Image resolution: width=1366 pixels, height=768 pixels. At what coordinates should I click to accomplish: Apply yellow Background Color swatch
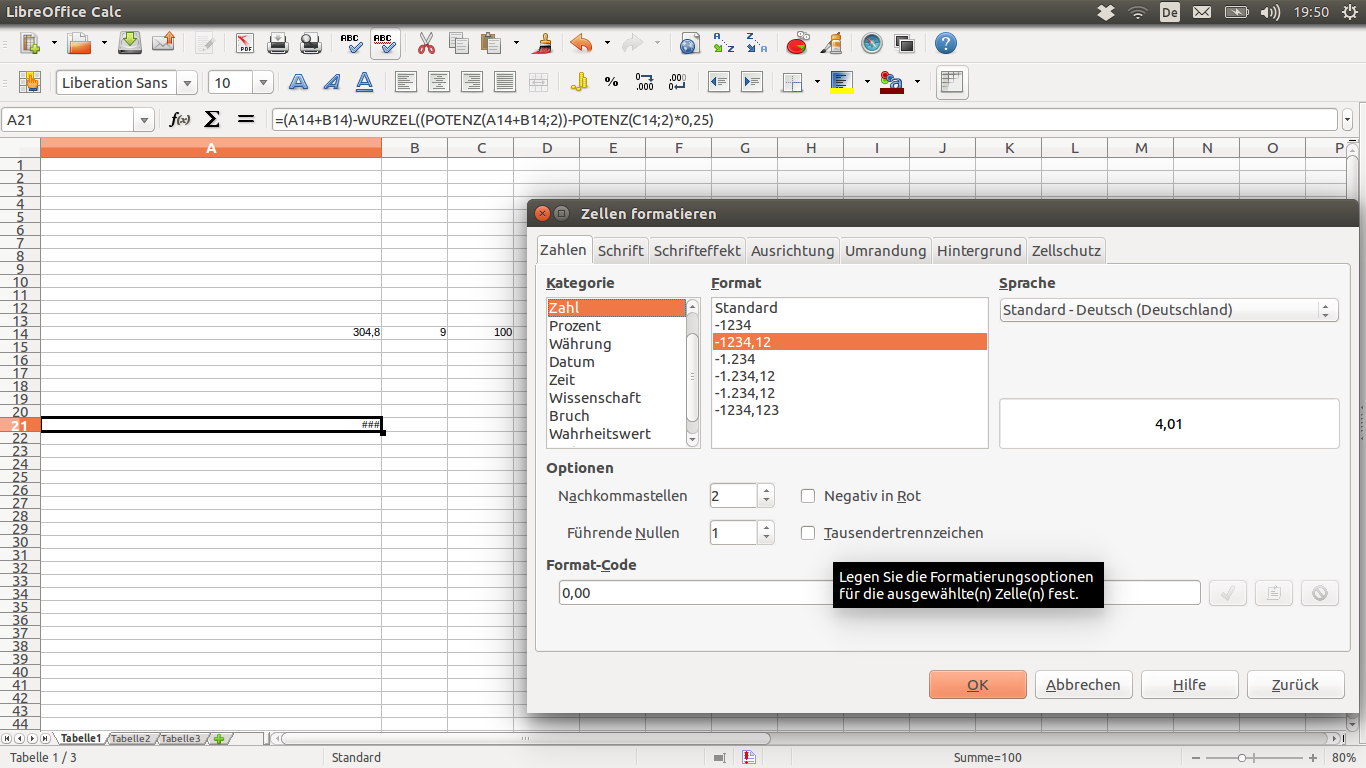841,83
